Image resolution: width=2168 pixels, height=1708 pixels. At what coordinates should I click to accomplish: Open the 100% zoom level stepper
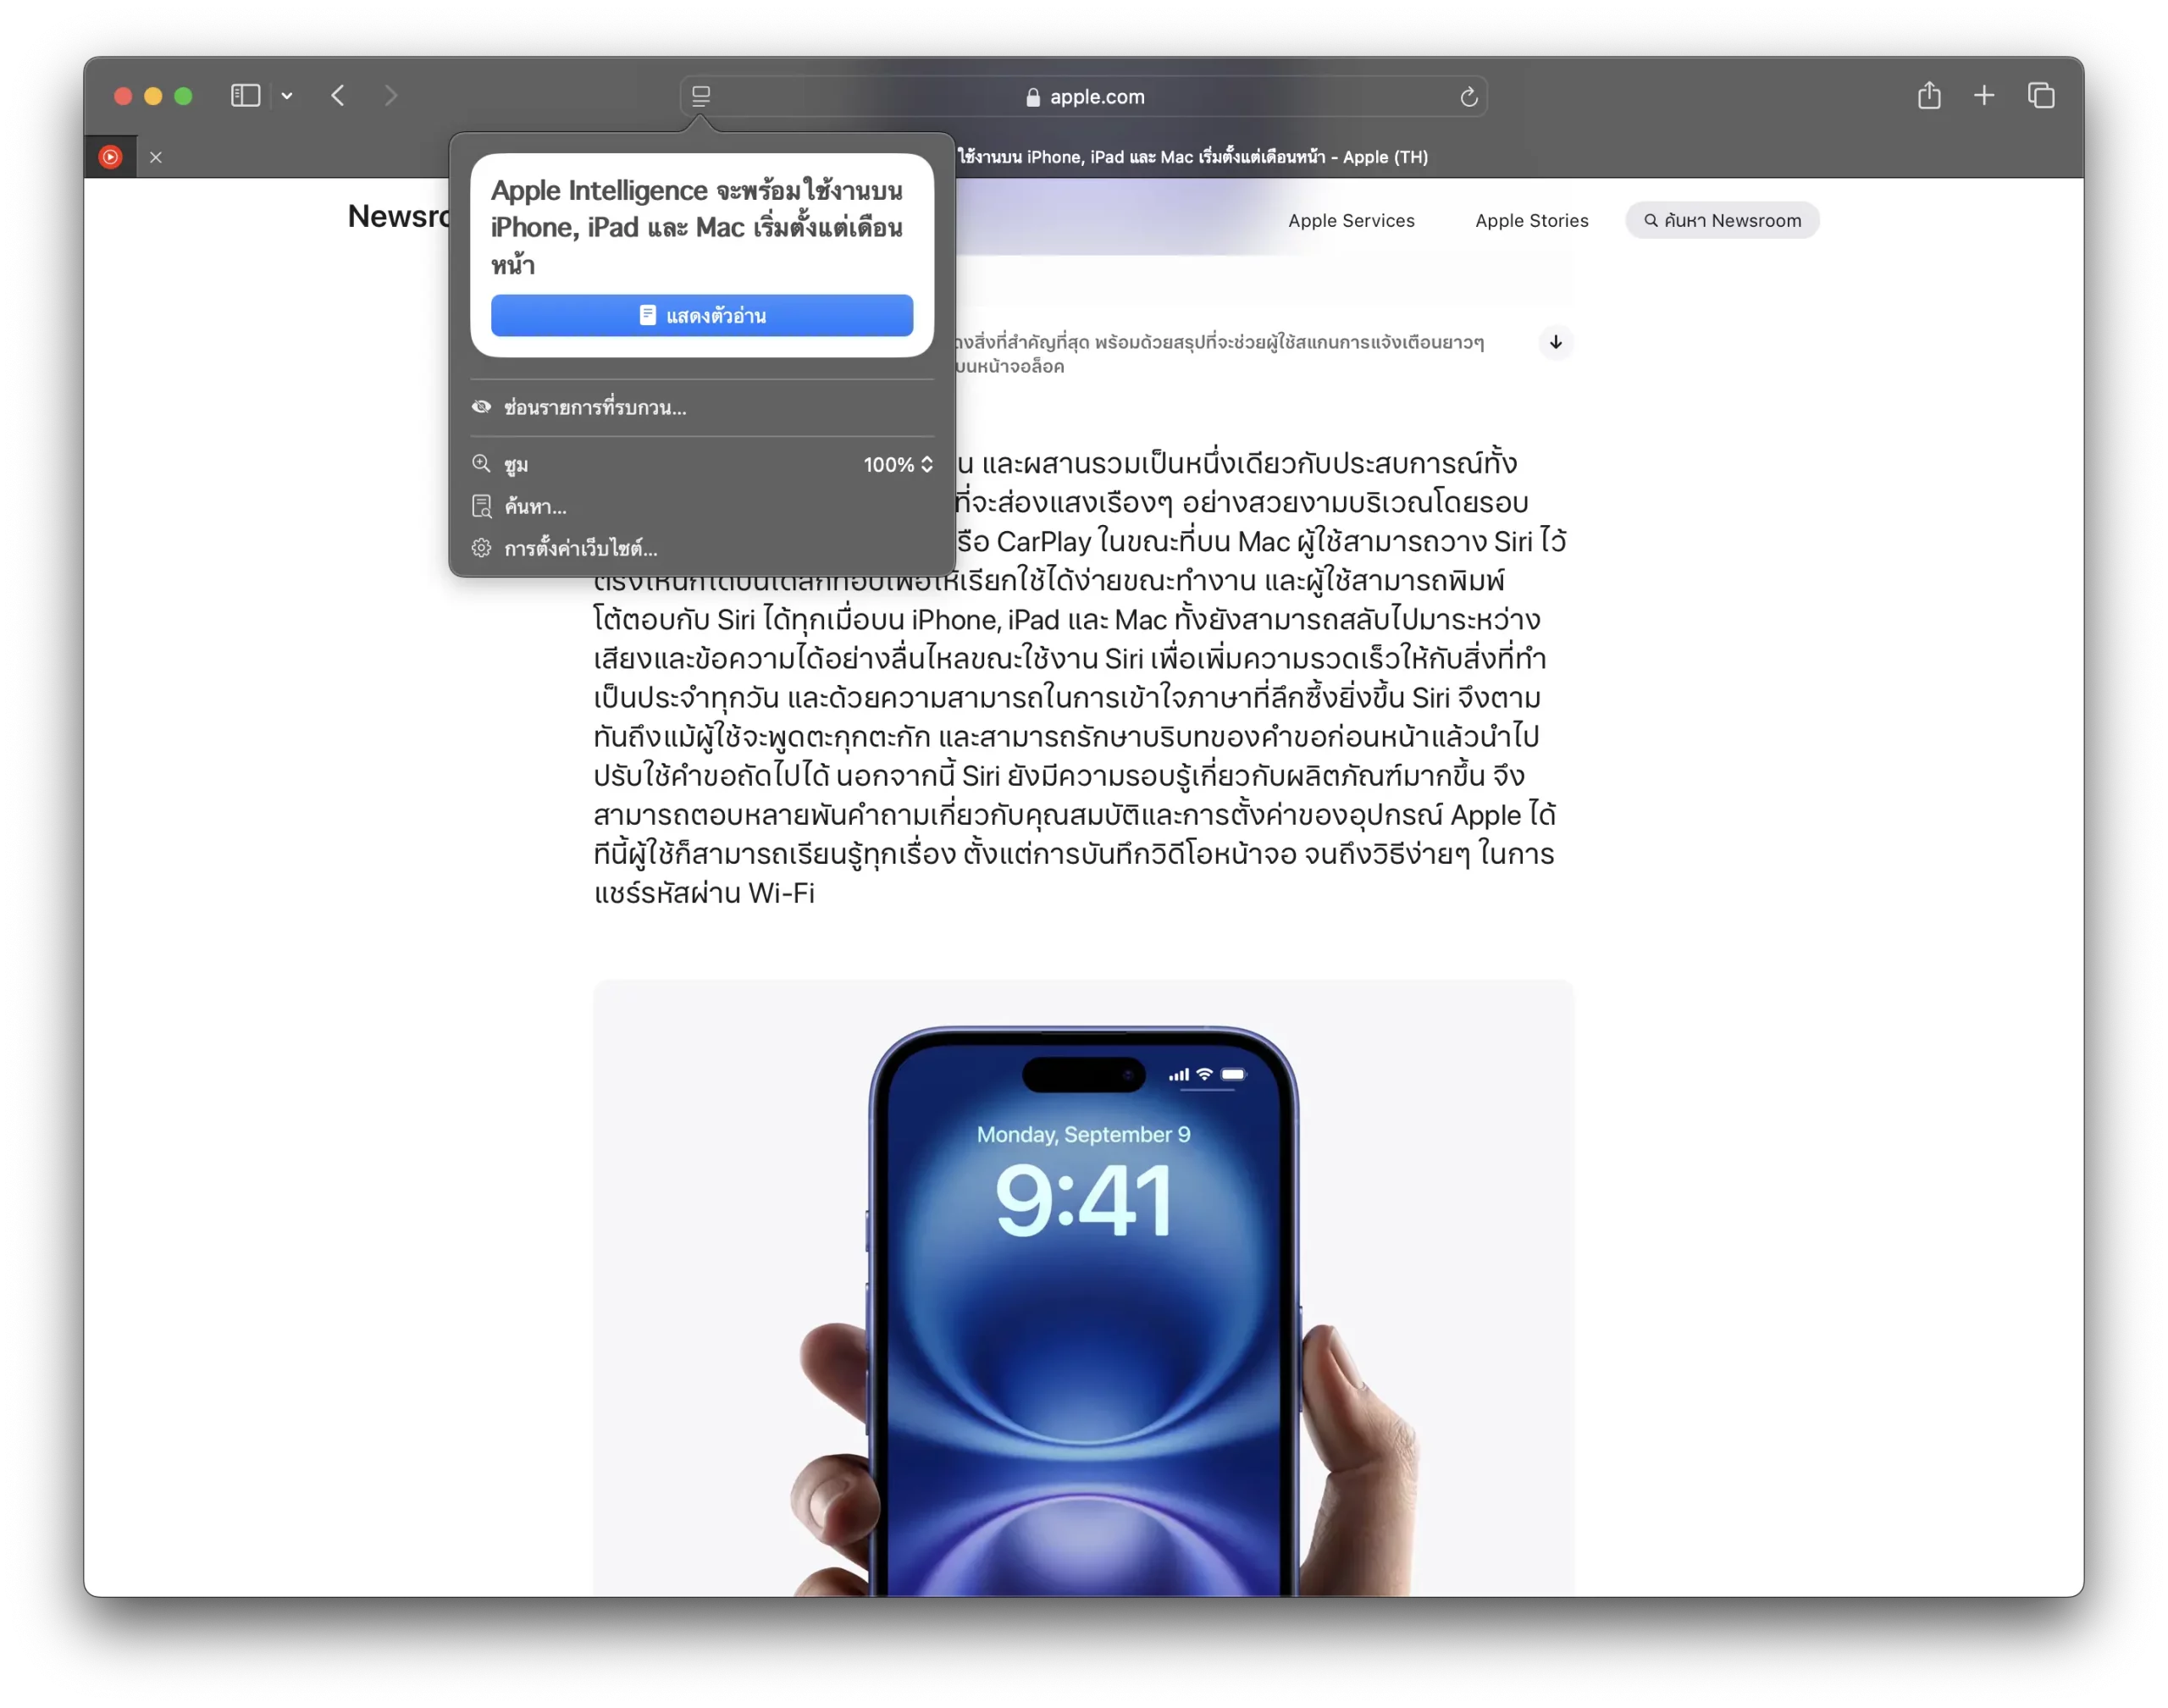tap(897, 465)
